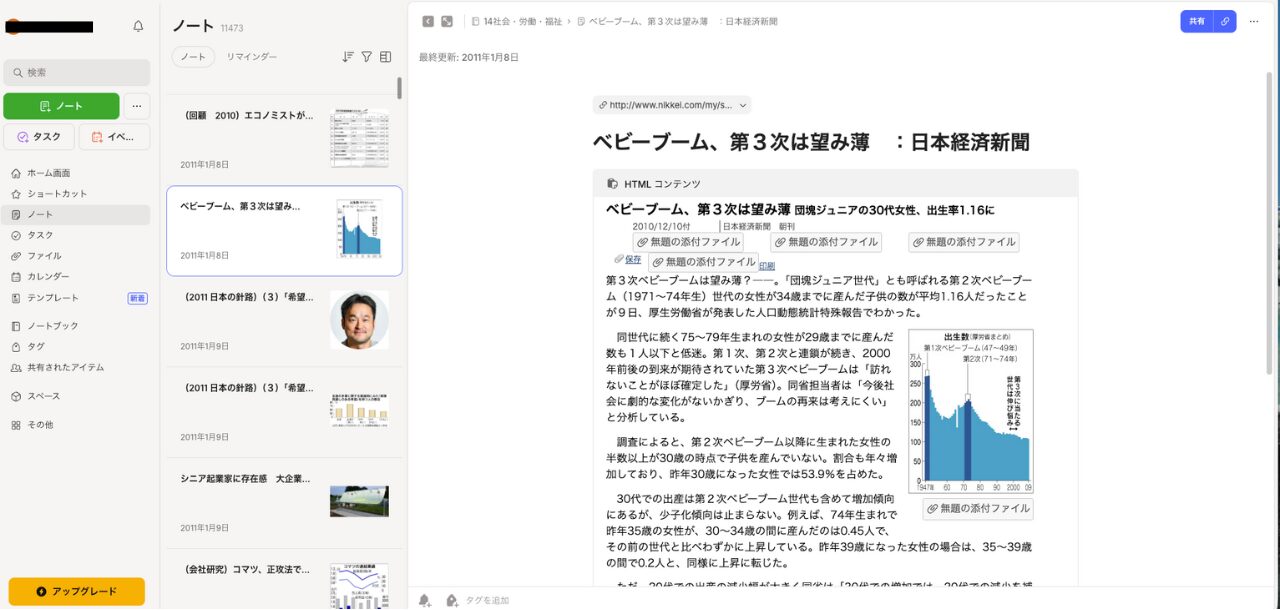1280x610 pixels.
Task: Expand the nikkei.com source URL dropdown
Action: click(x=671, y=104)
